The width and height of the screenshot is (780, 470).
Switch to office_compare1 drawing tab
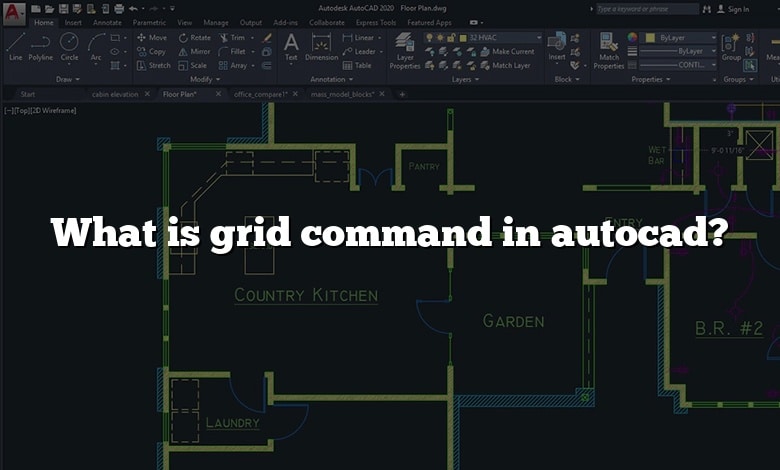[261, 94]
